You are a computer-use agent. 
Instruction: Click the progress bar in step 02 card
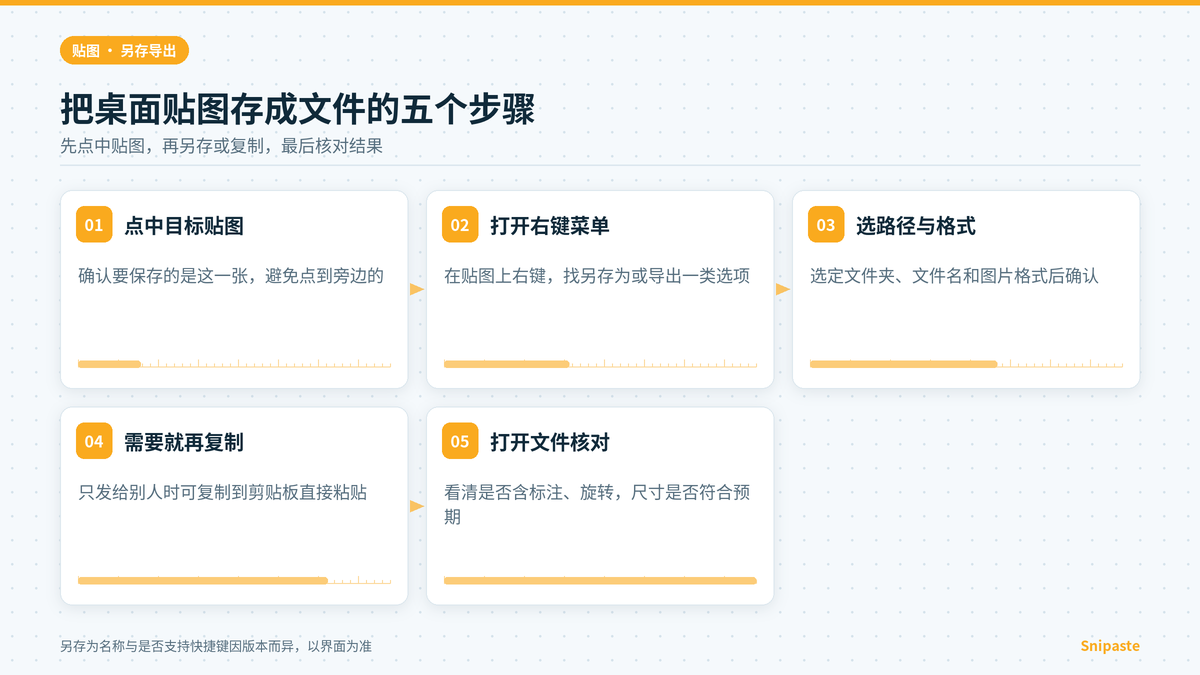coord(600,364)
